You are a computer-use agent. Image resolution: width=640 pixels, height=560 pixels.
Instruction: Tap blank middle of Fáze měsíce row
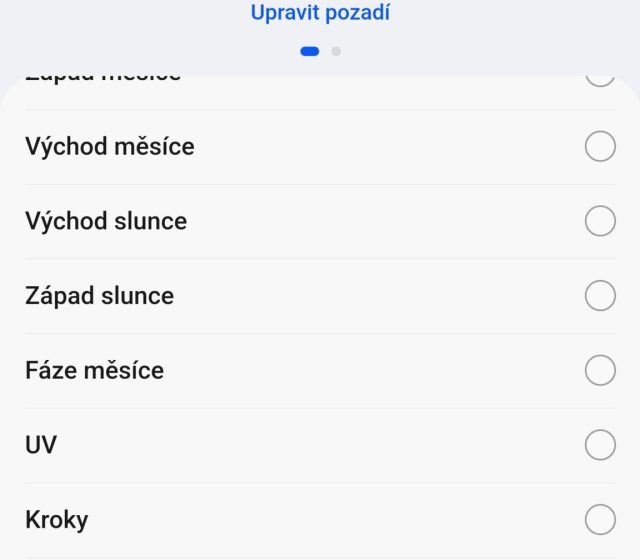[370, 371]
